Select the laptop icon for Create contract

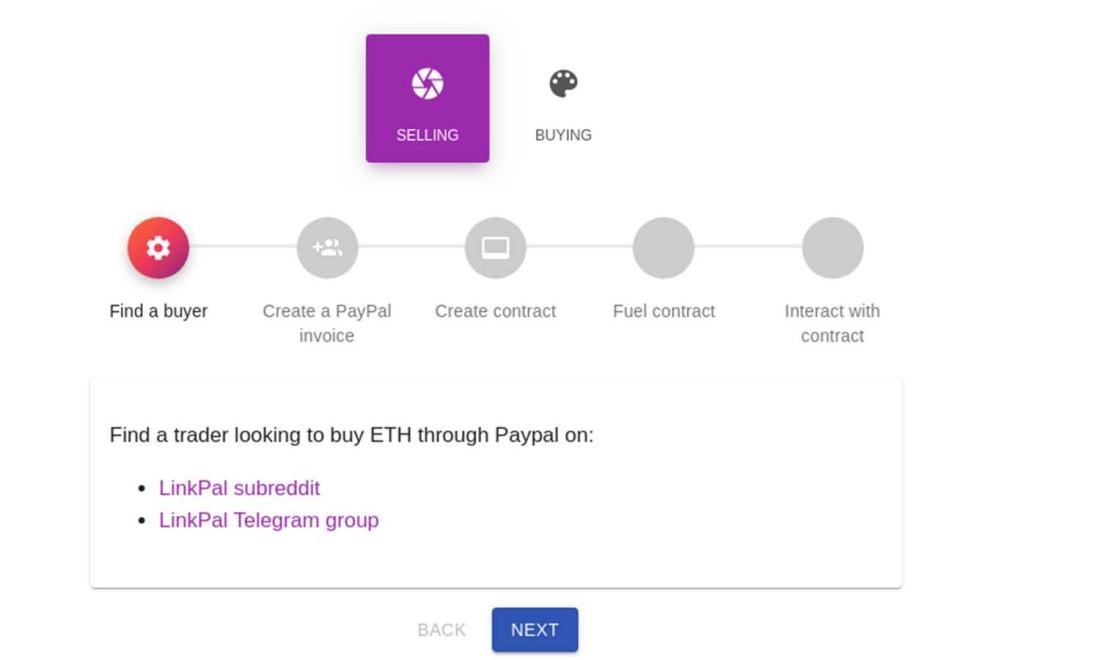click(x=495, y=247)
